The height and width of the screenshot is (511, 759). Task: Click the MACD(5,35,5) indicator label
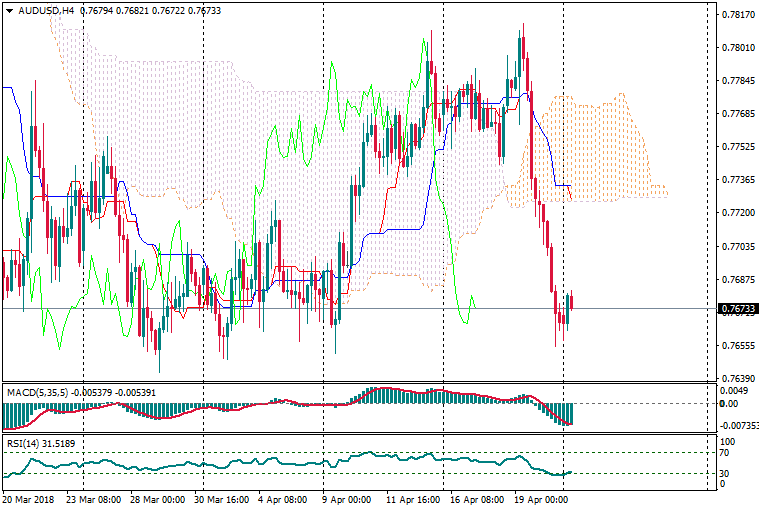pyautogui.click(x=36, y=392)
